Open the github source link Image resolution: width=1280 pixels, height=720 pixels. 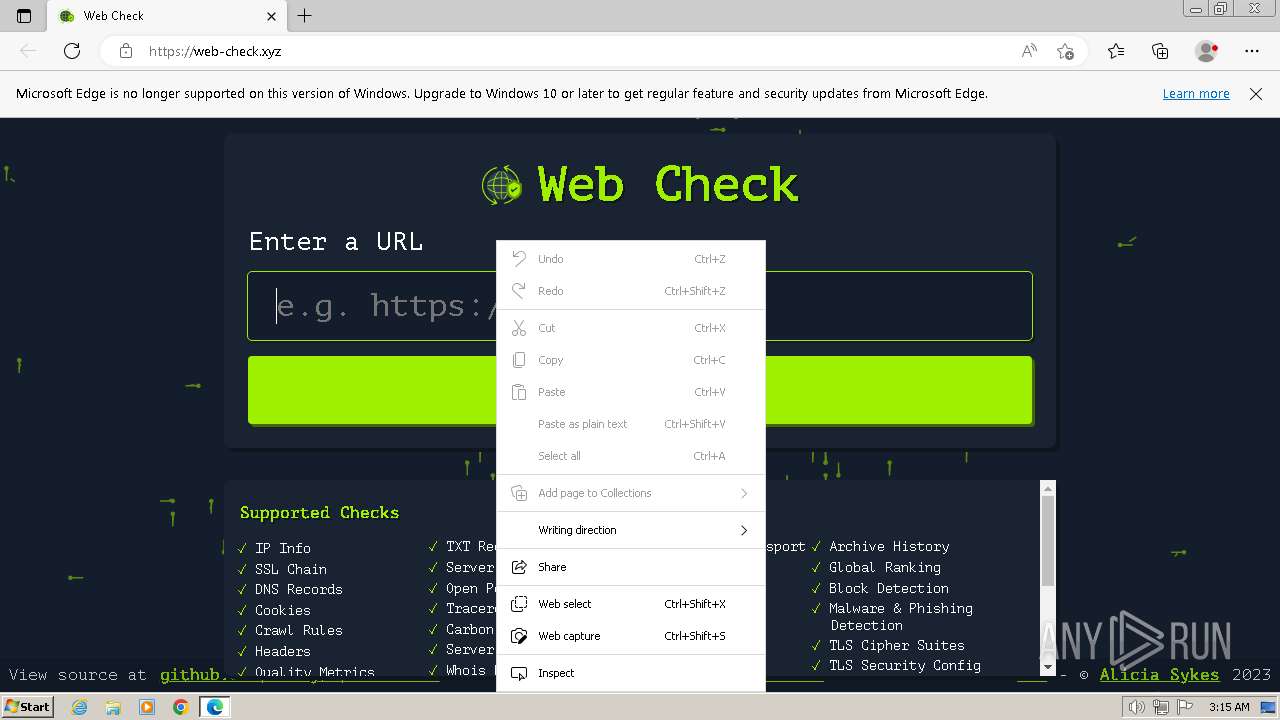[x=194, y=675]
